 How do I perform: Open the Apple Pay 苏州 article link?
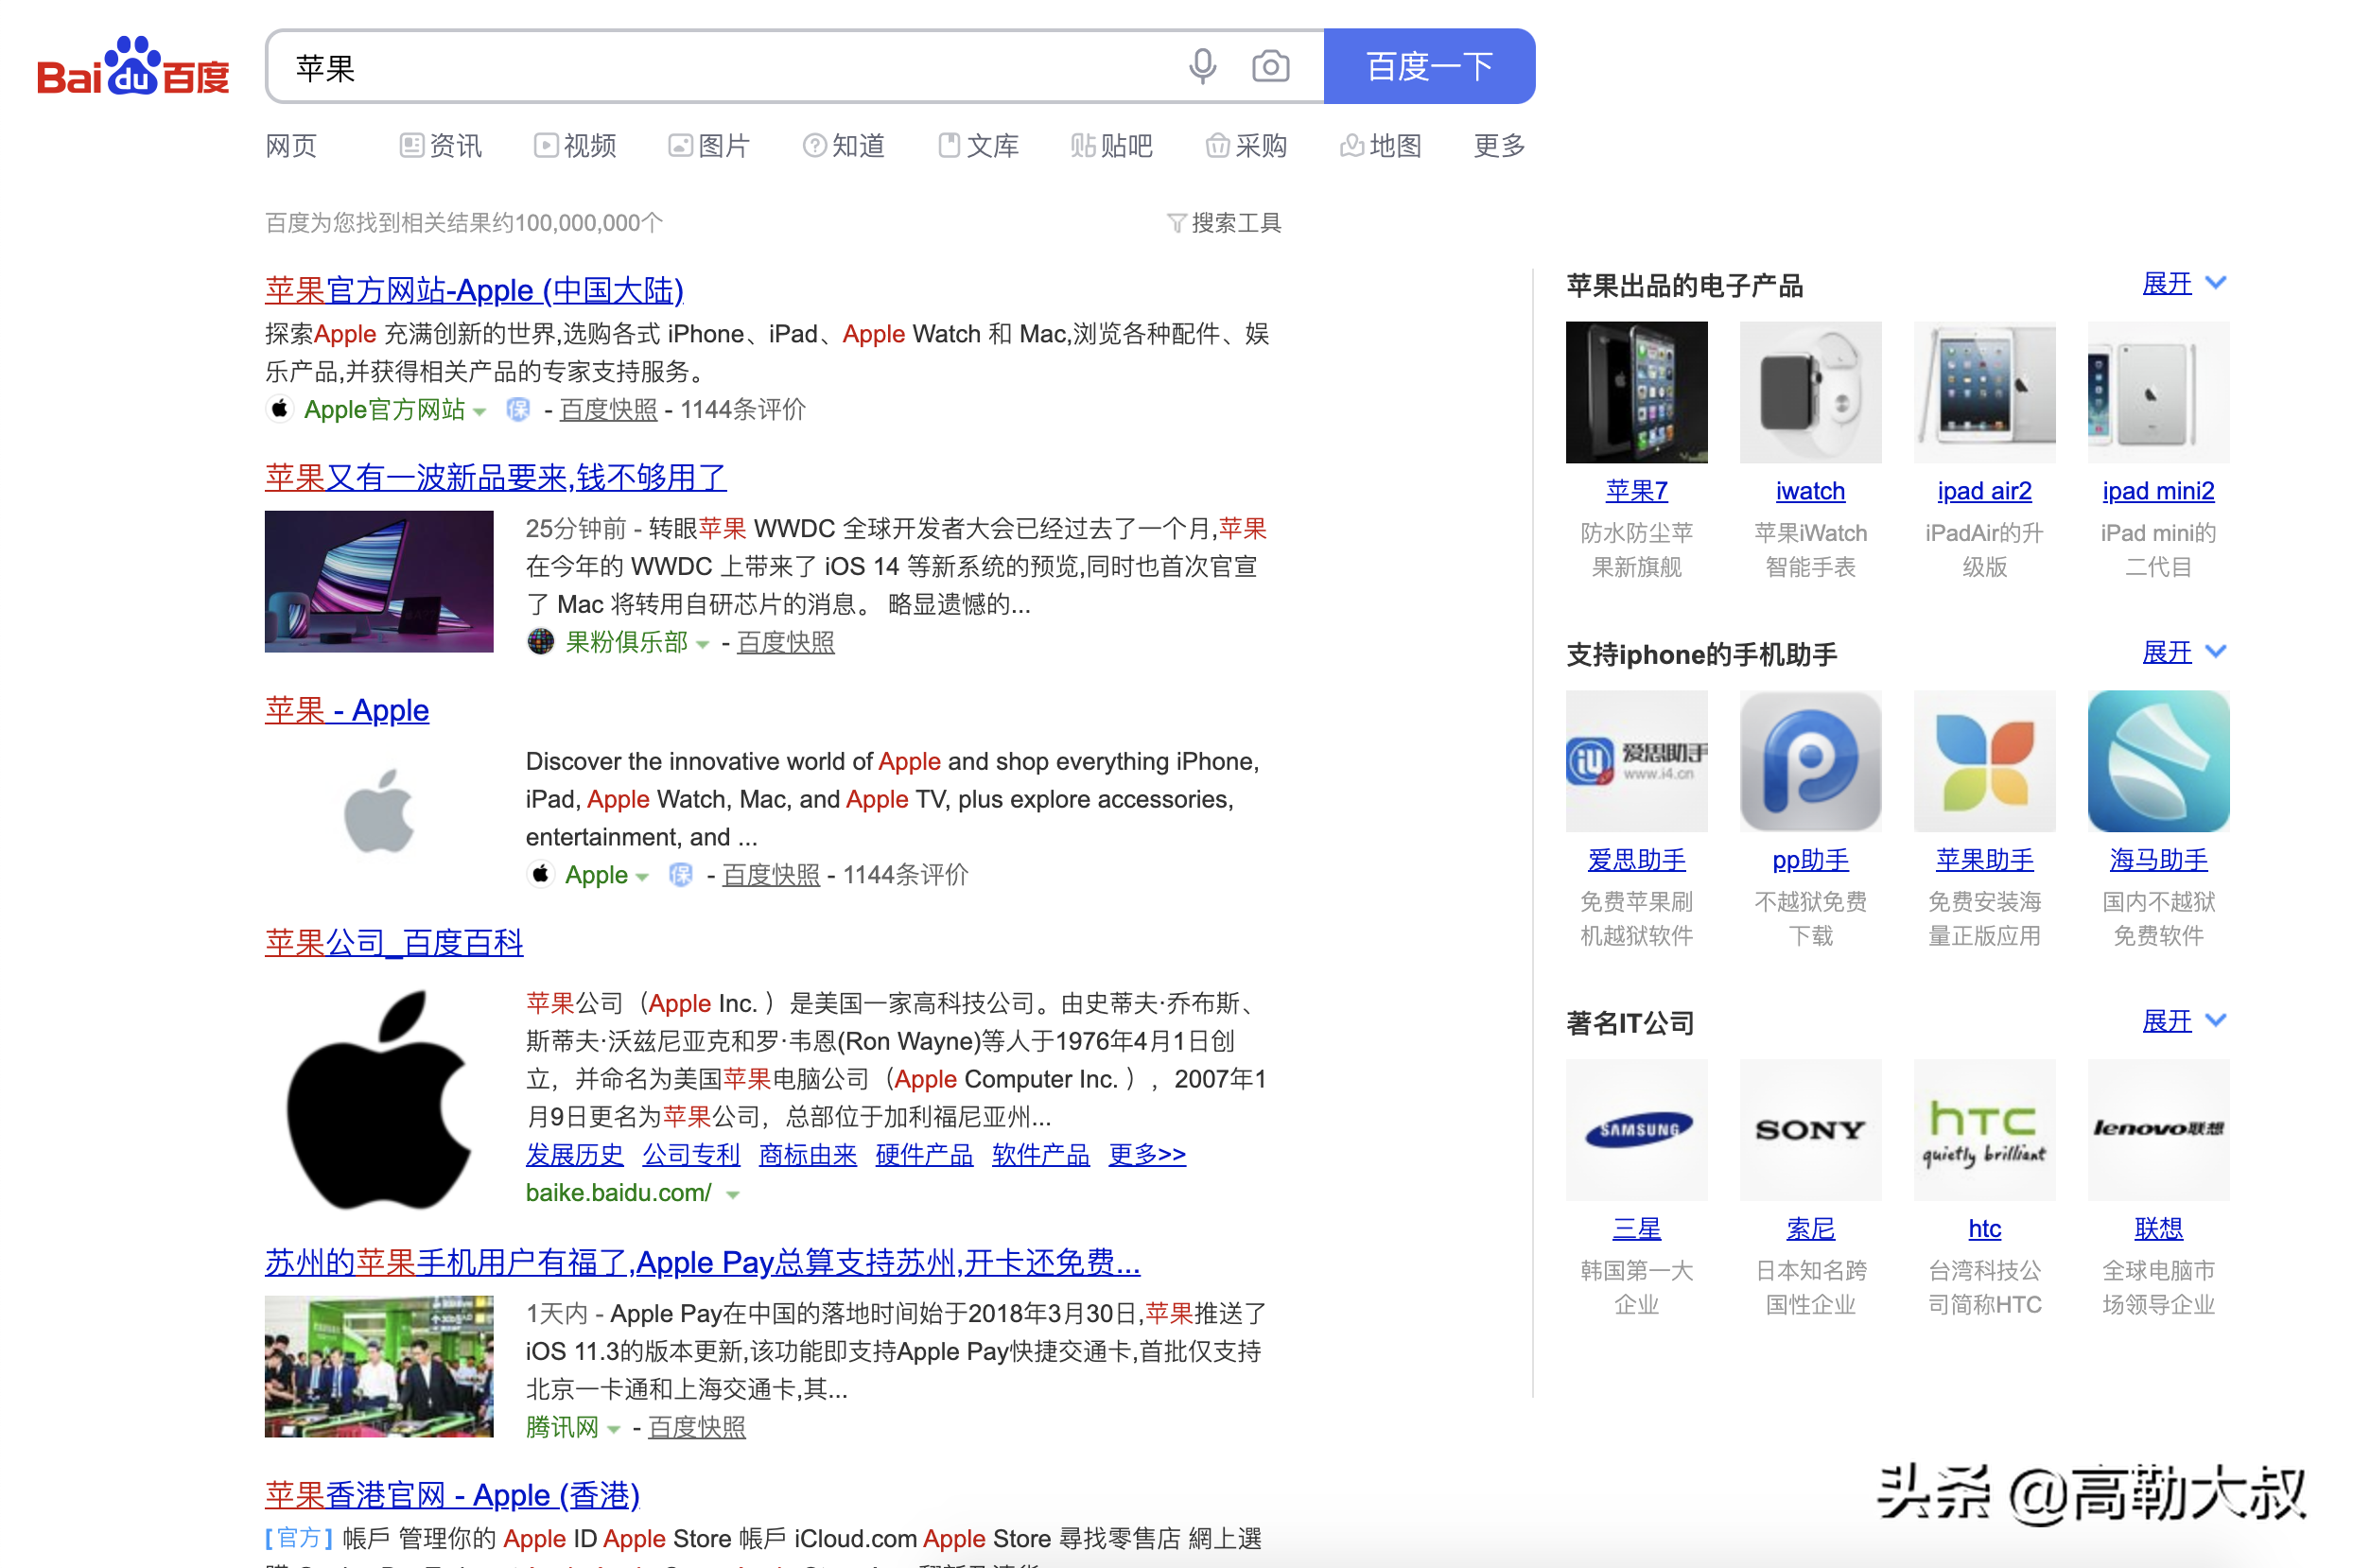tap(702, 1262)
